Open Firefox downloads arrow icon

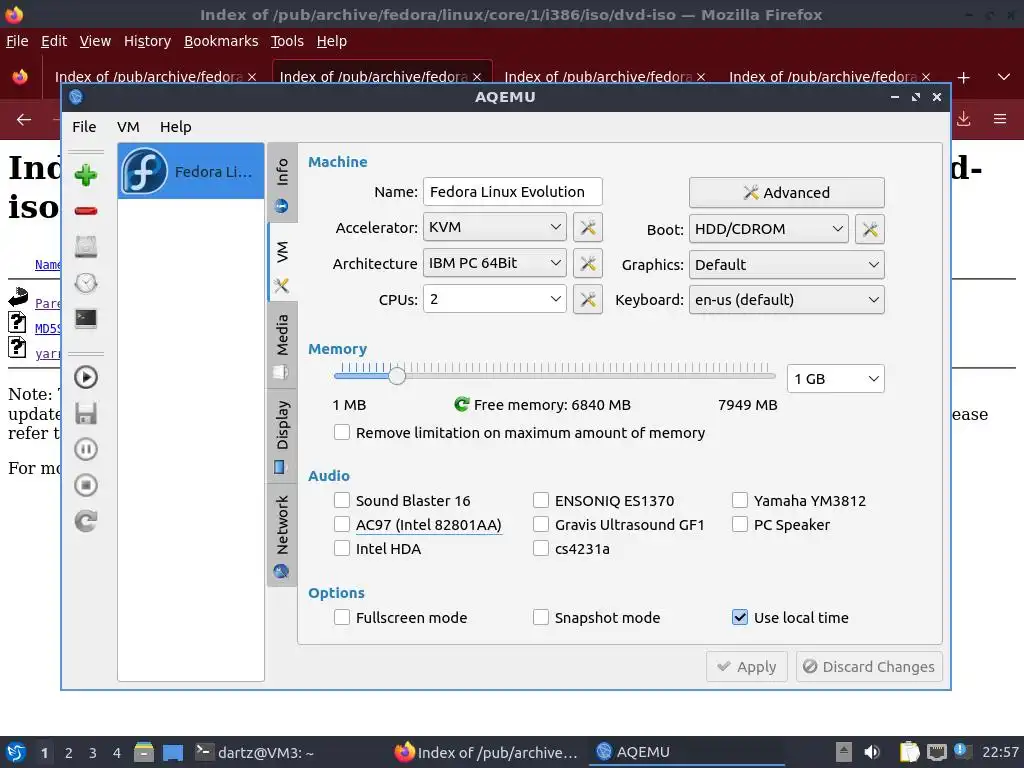(963, 119)
